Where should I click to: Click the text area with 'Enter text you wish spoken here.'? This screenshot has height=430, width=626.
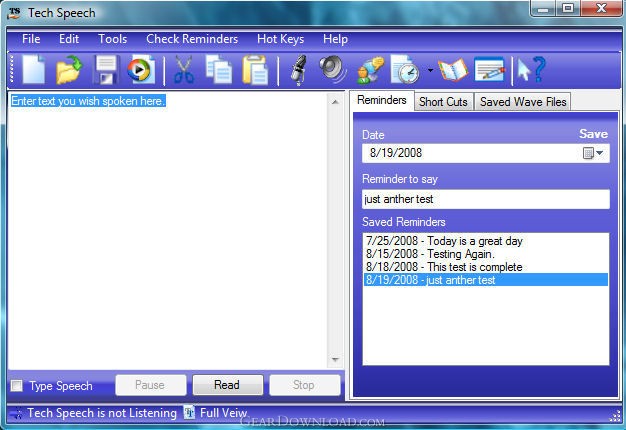168,230
